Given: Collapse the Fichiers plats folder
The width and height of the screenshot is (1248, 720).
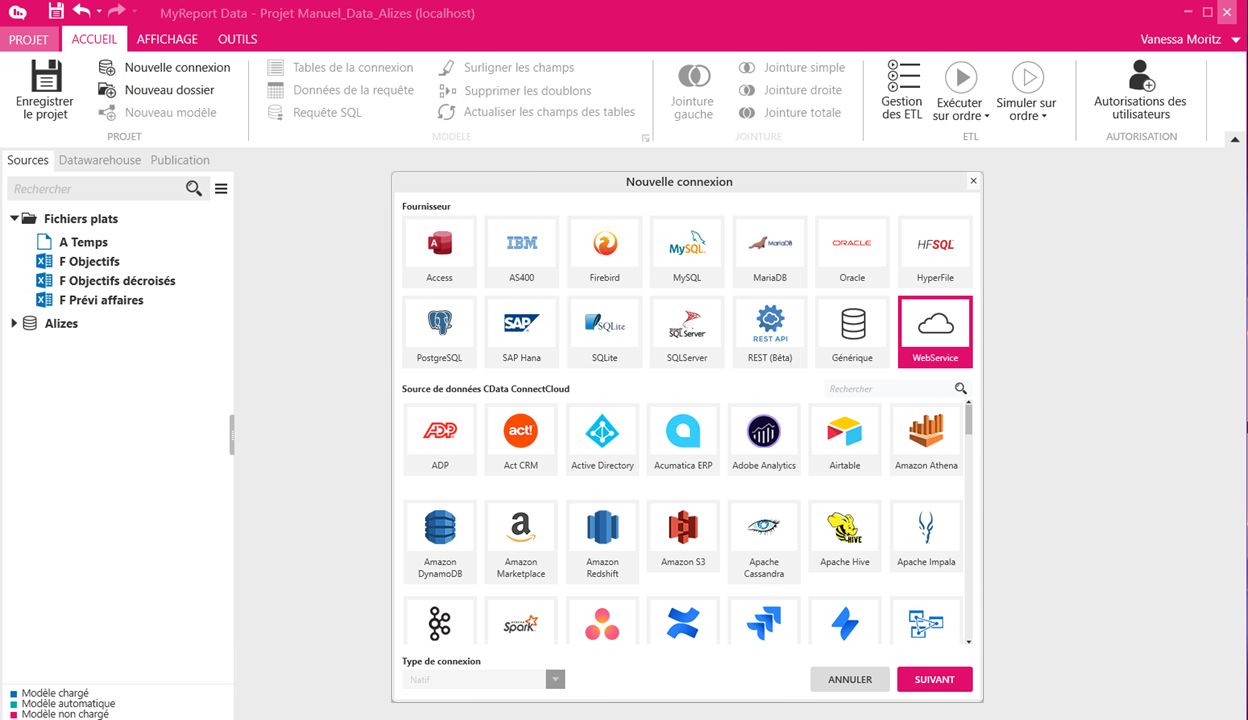Looking at the screenshot, I should [14, 218].
